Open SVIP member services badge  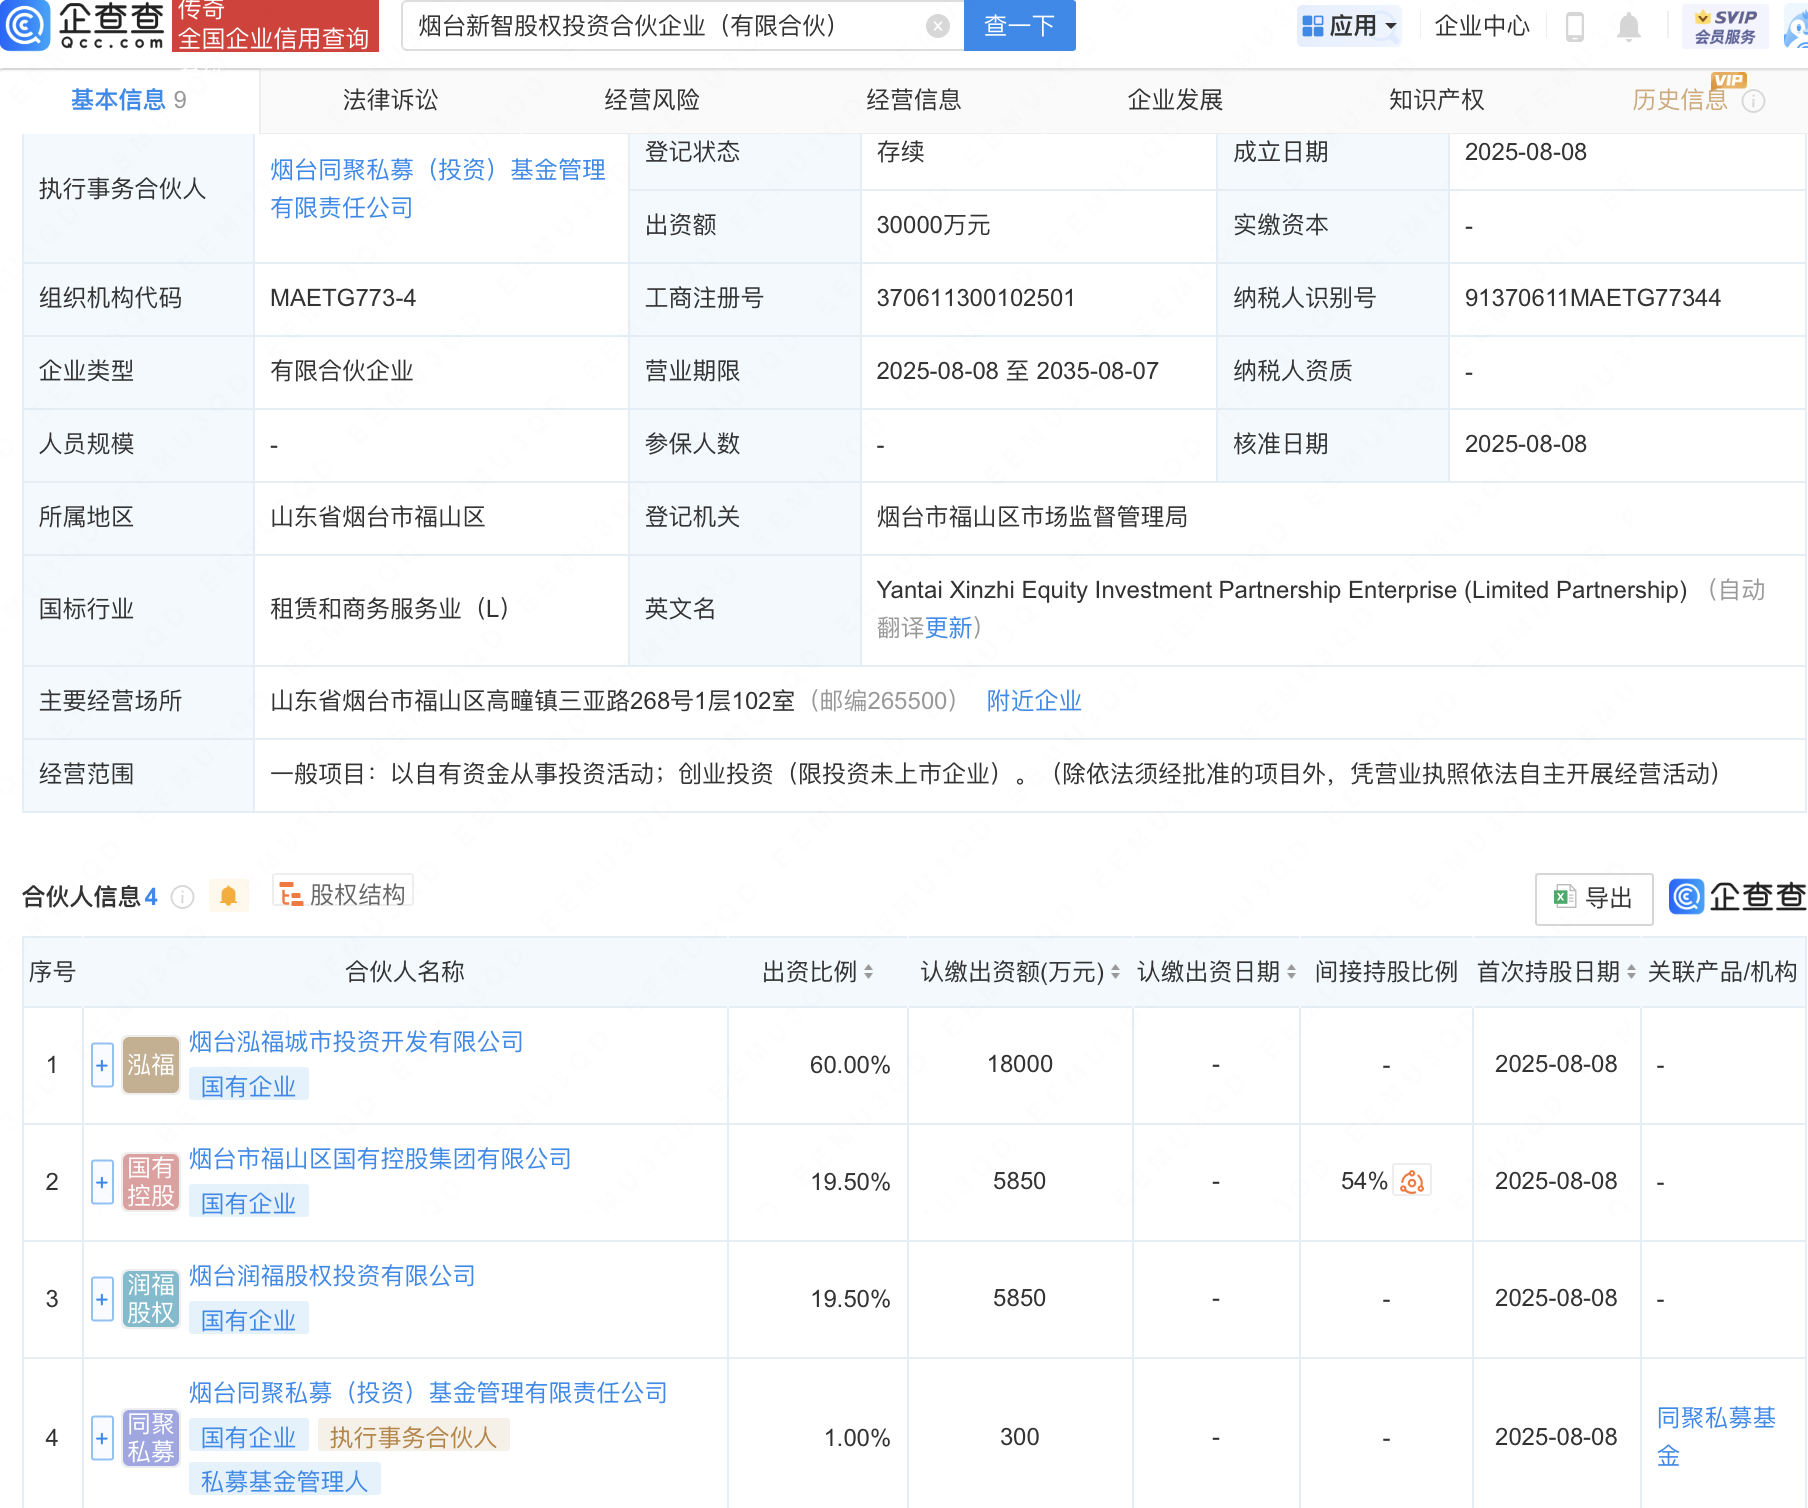1725,26
